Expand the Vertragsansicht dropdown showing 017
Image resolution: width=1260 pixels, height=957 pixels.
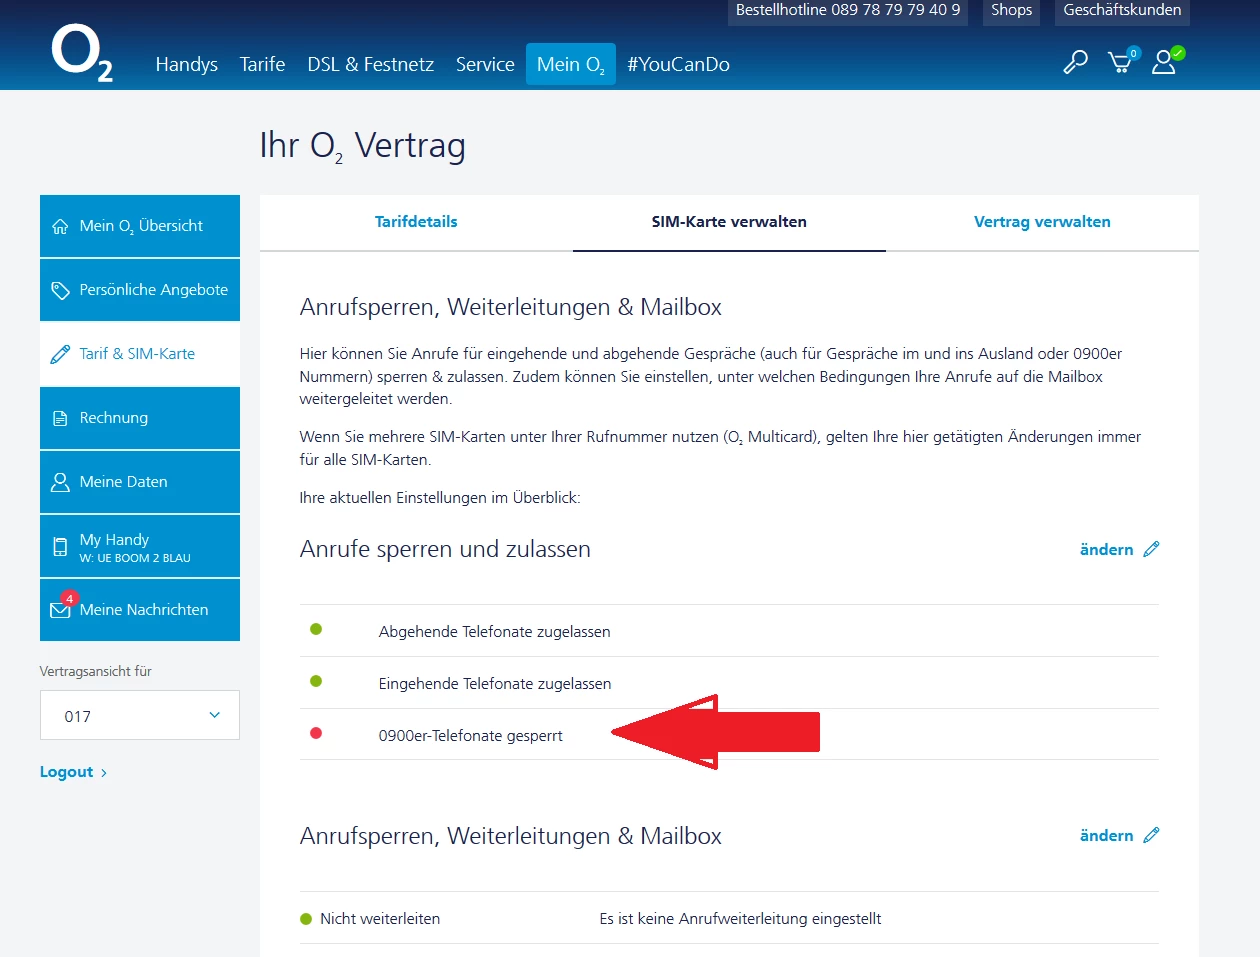140,715
